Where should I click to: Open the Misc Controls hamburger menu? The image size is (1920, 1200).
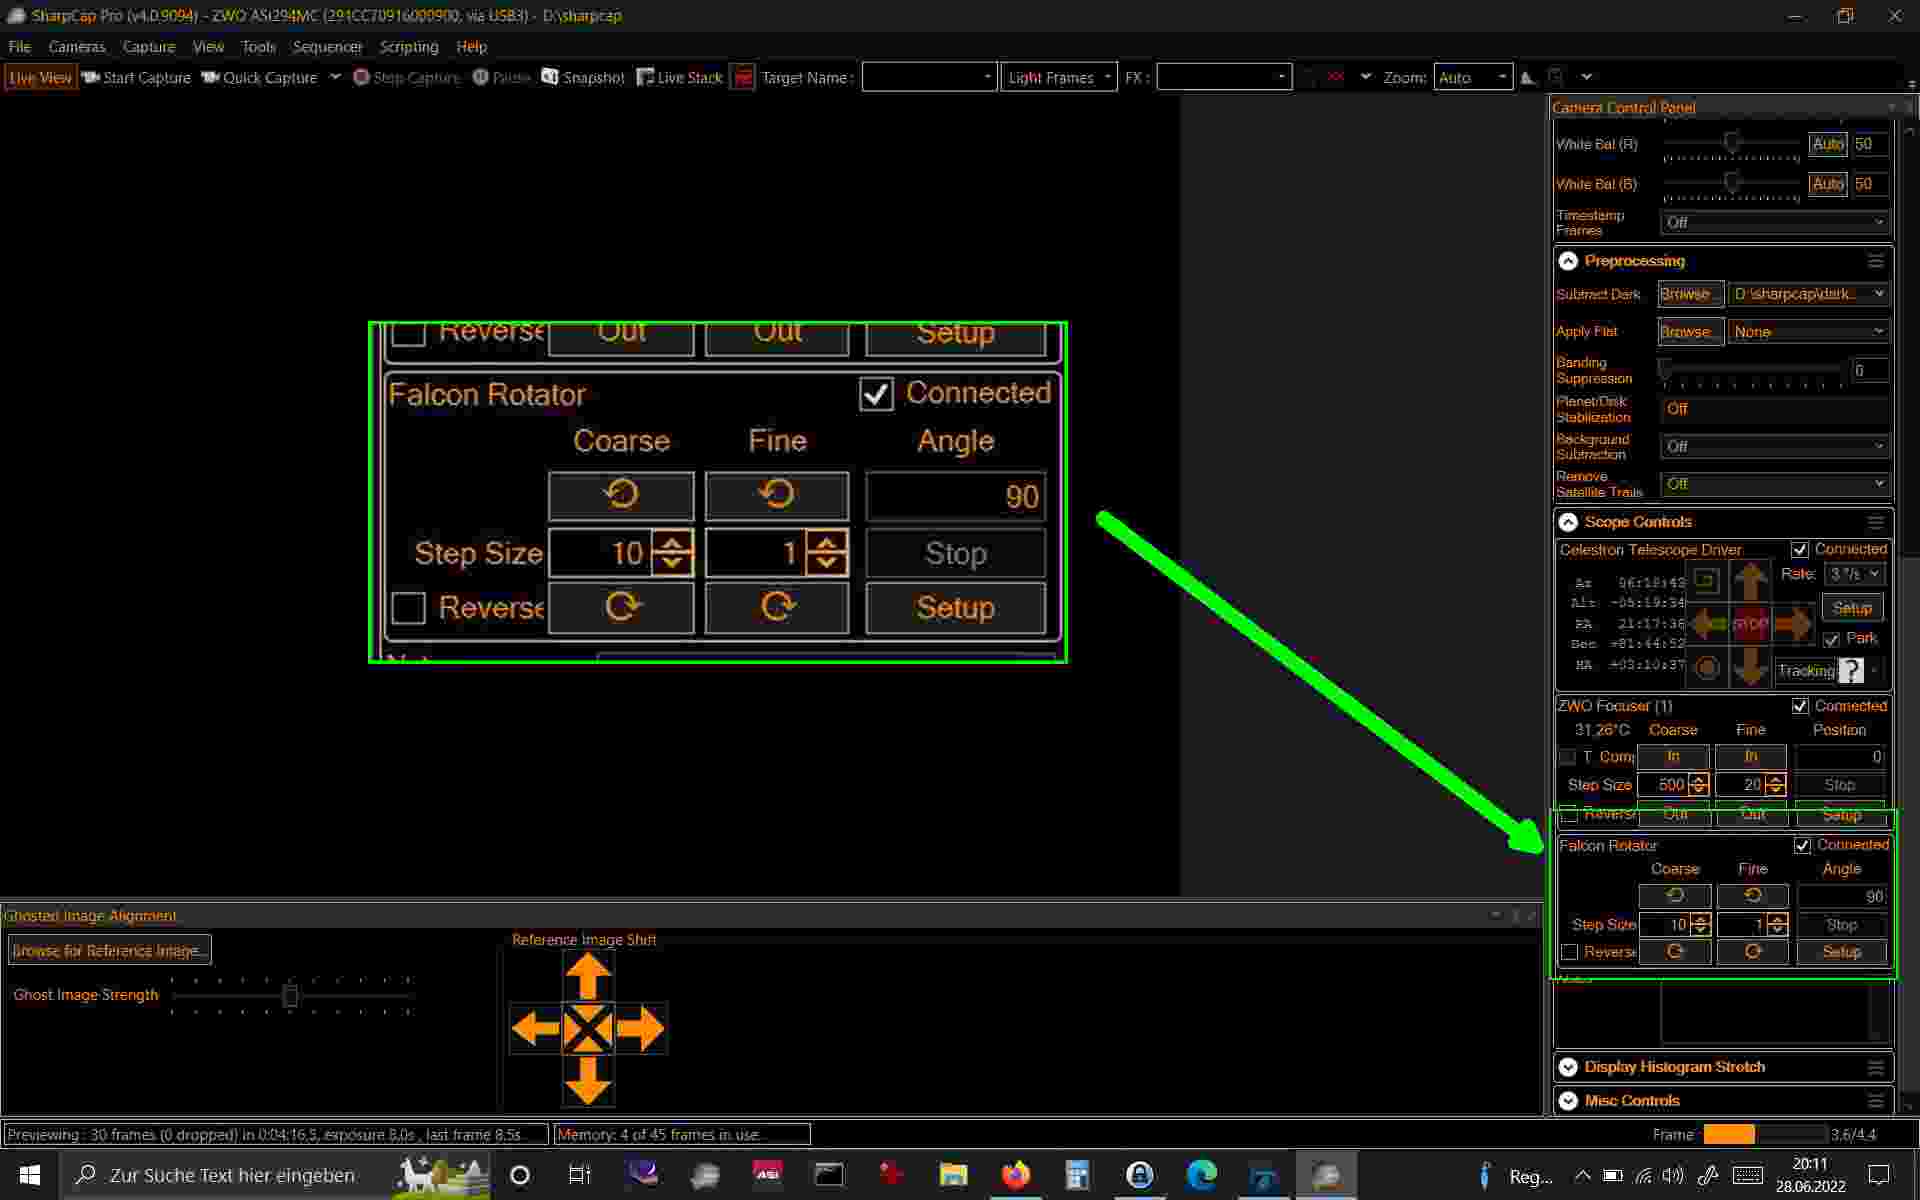pyautogui.click(x=1875, y=1101)
